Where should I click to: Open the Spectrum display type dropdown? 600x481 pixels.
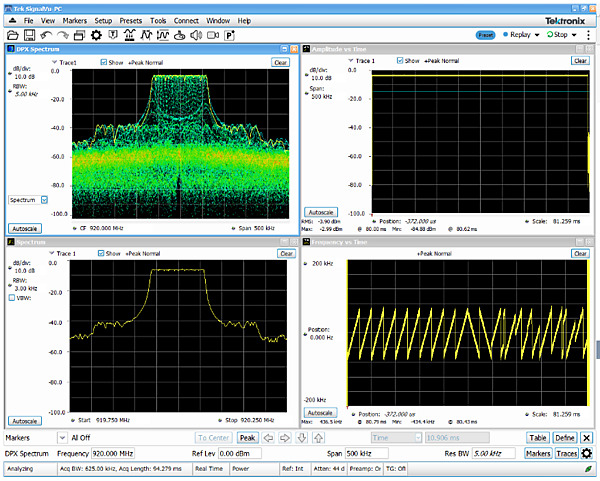coord(44,199)
